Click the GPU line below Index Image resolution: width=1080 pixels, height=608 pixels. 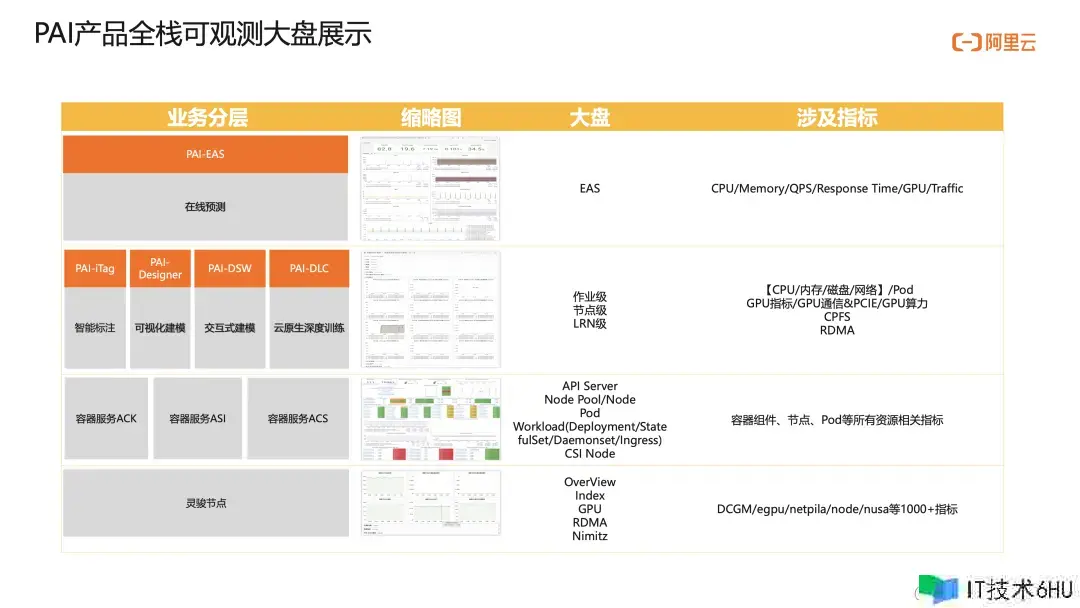coord(590,509)
